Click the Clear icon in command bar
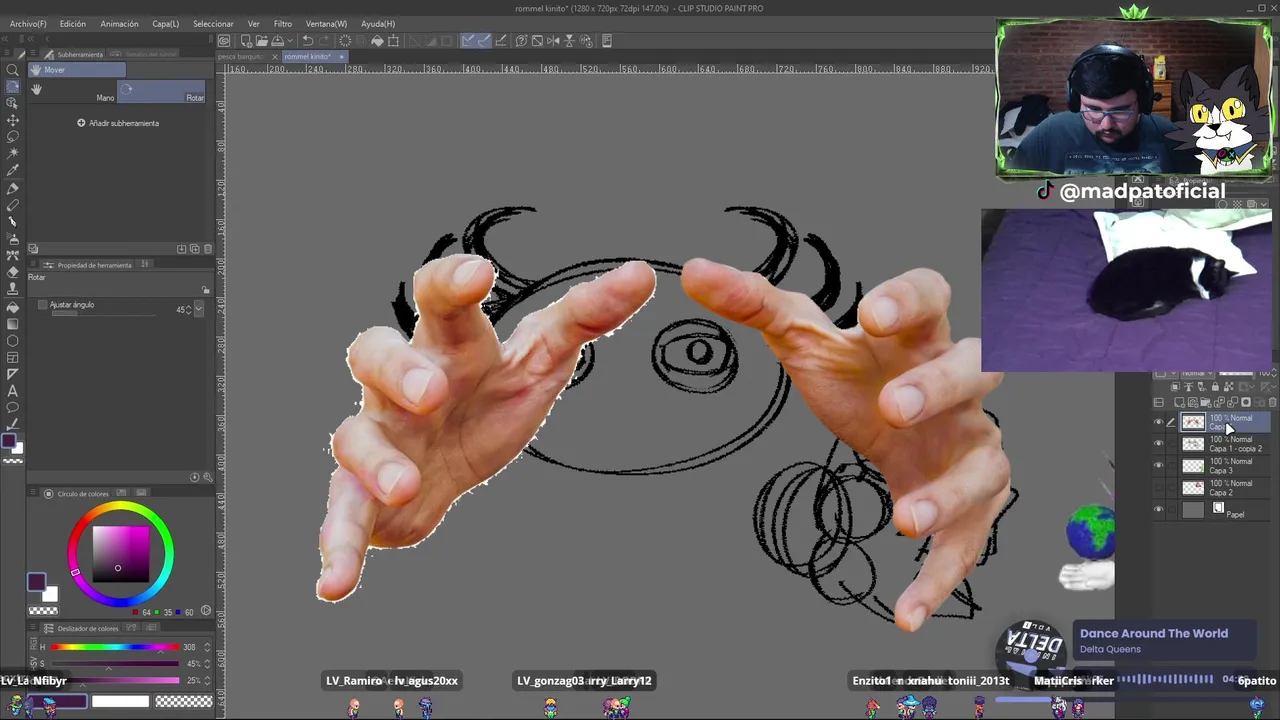1280x720 pixels. [345, 41]
